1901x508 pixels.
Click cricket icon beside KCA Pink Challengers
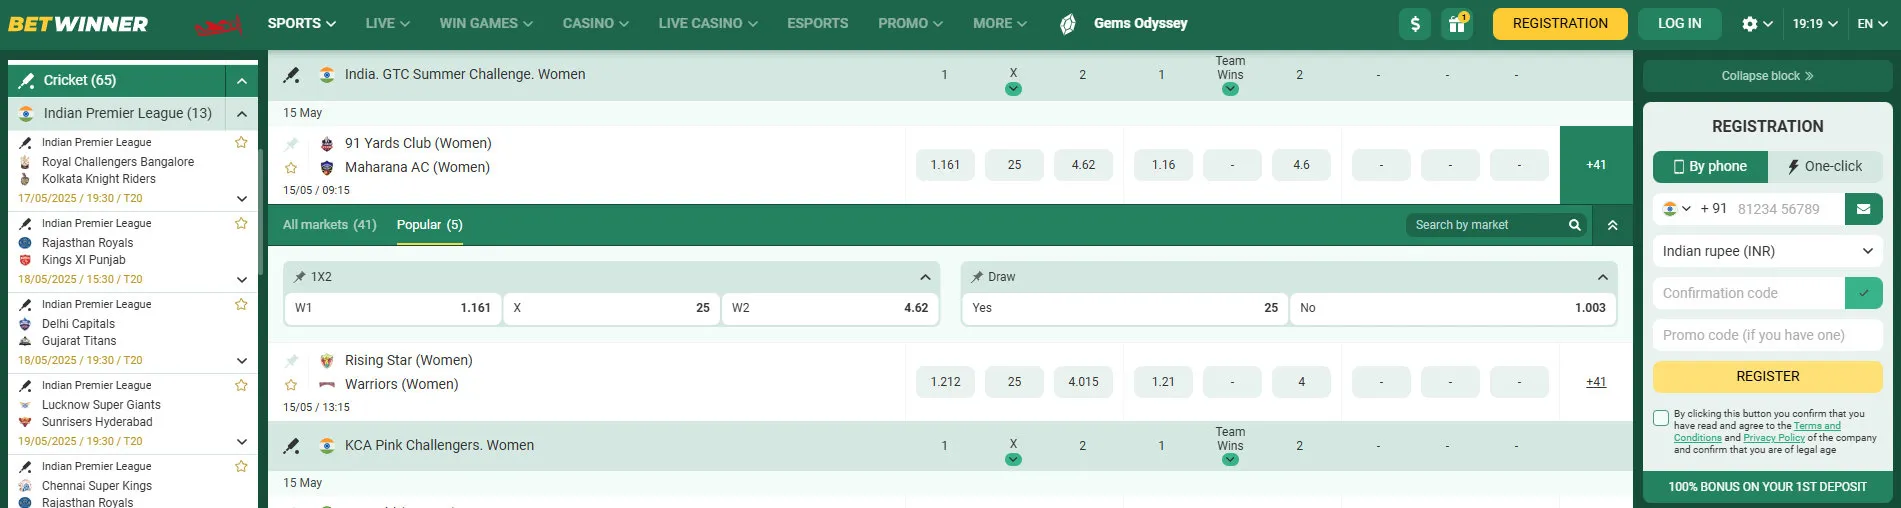(292, 446)
